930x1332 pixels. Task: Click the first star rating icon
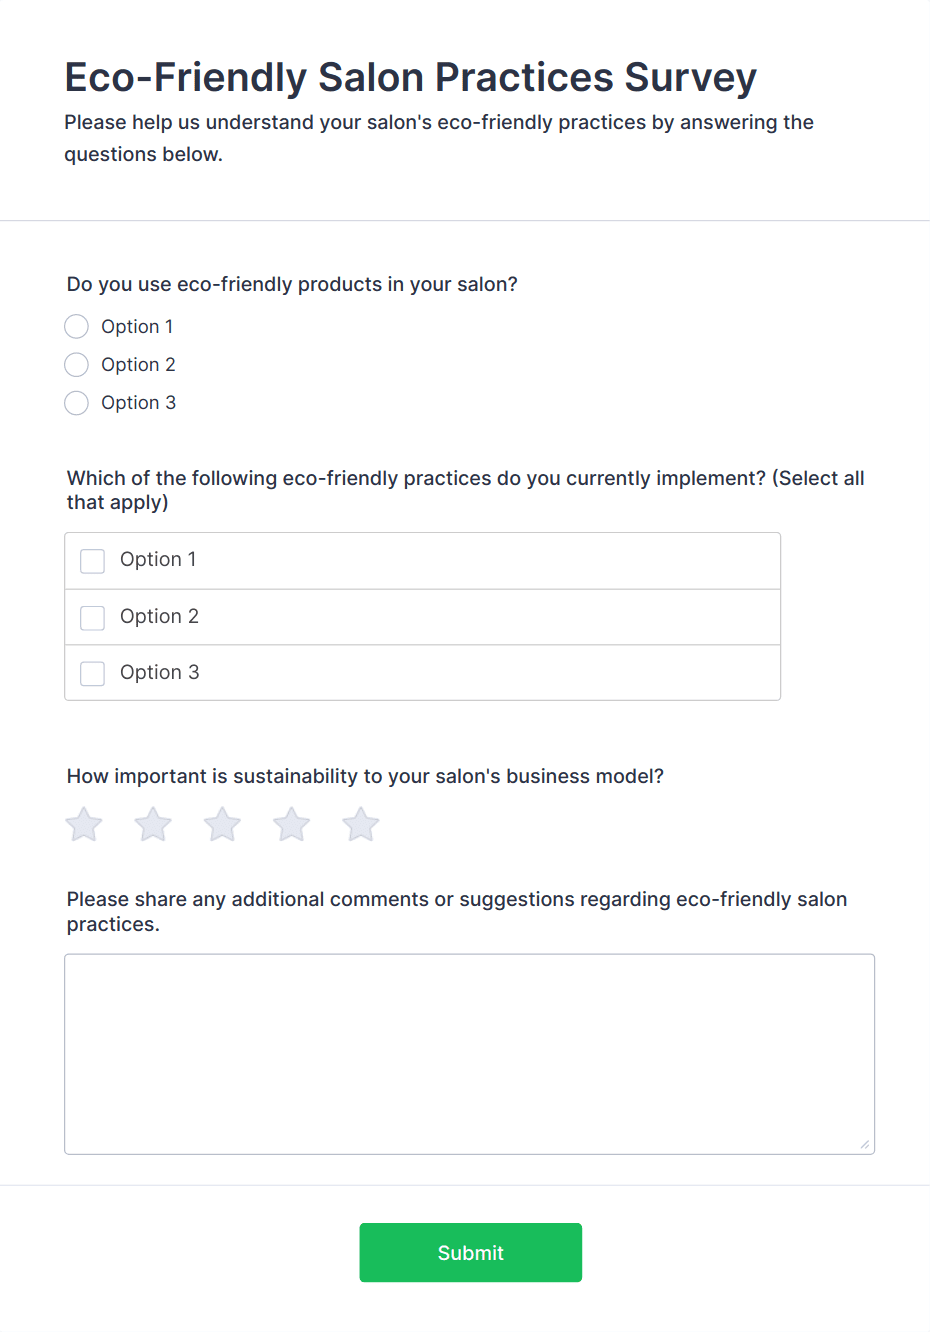pos(83,824)
